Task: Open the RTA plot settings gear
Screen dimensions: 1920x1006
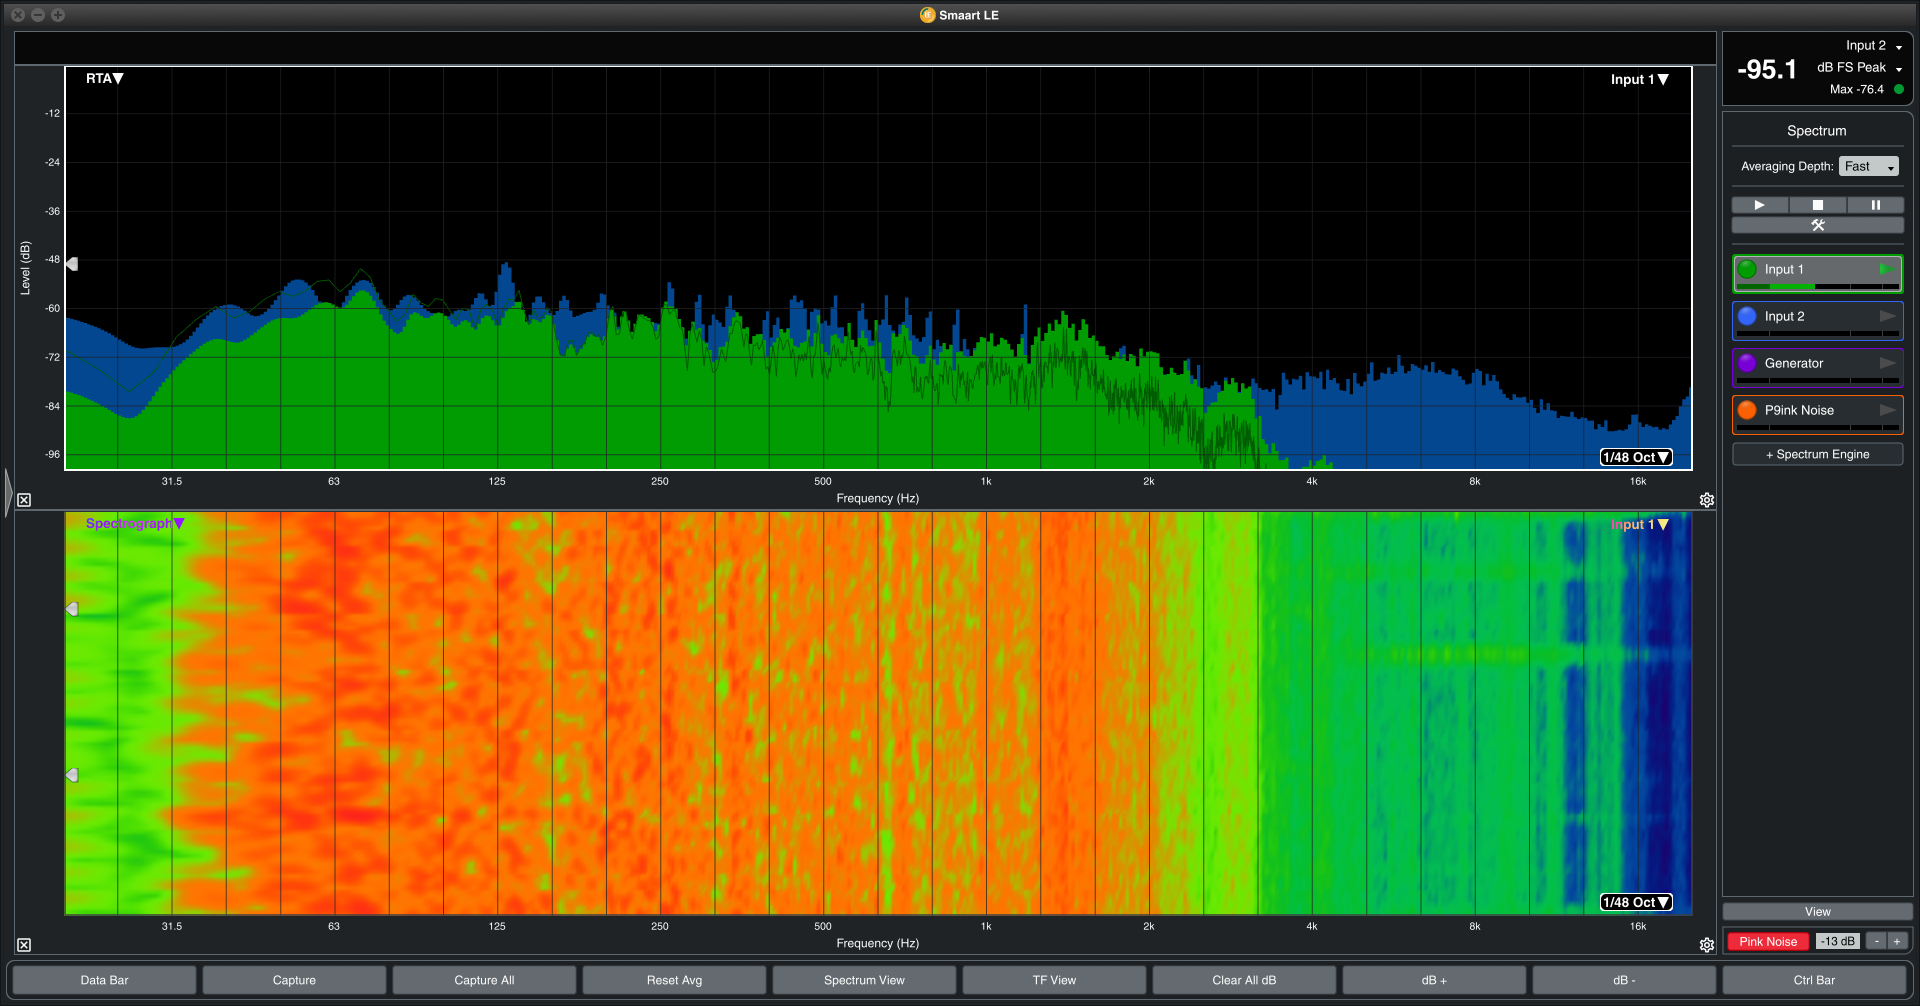Action: (x=1707, y=500)
